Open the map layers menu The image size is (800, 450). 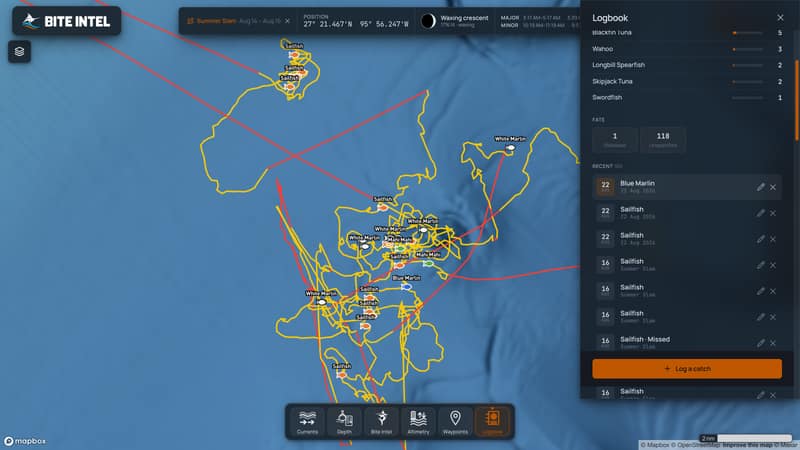tap(19, 52)
